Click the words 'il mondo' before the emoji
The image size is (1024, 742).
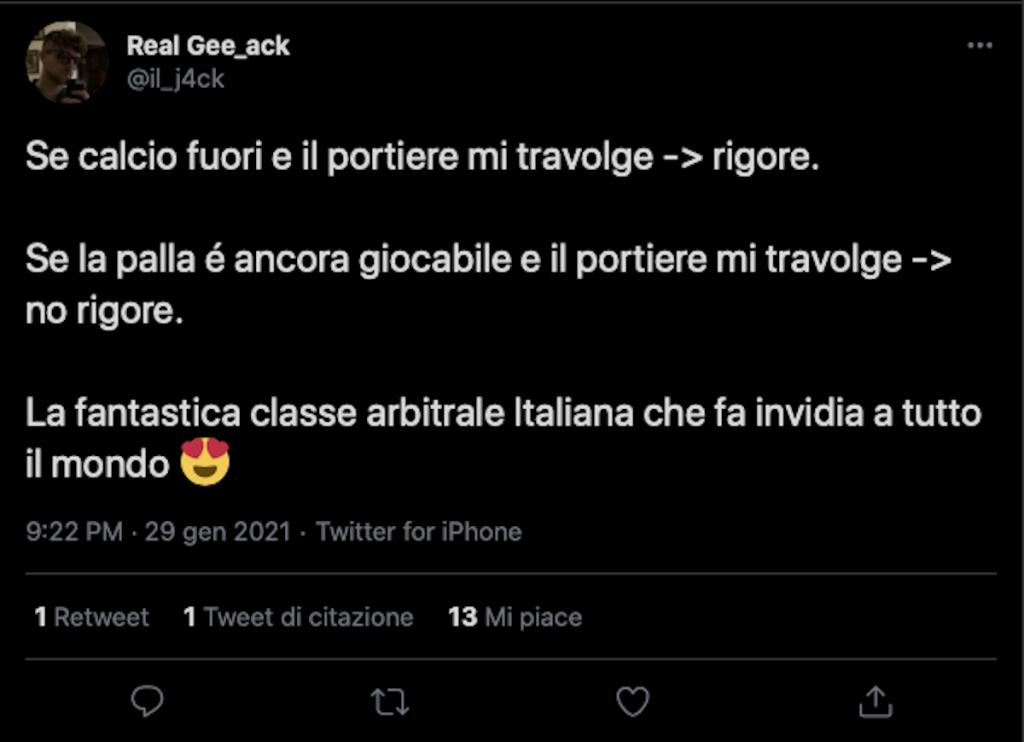[x=97, y=464]
